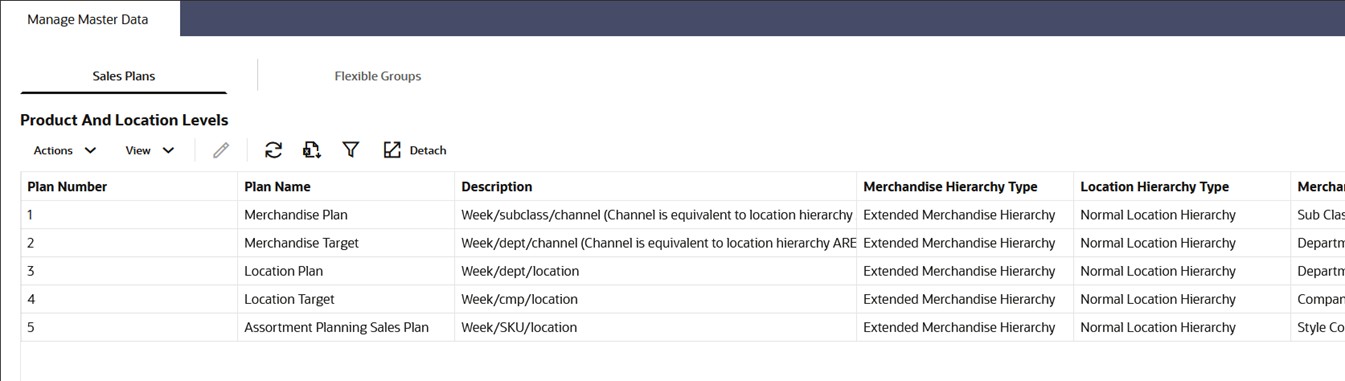Open the filter funnel icon
Viewport: 1345px width, 381px height.
351,150
